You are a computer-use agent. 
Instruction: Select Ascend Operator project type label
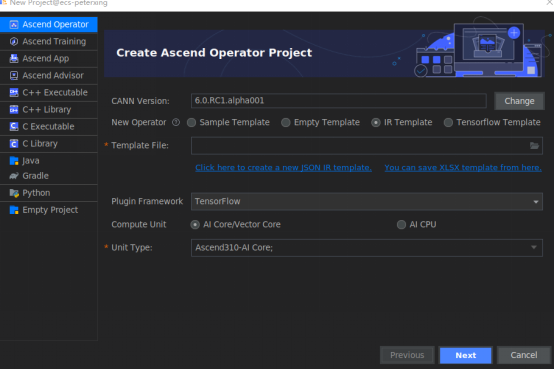(x=55, y=24)
